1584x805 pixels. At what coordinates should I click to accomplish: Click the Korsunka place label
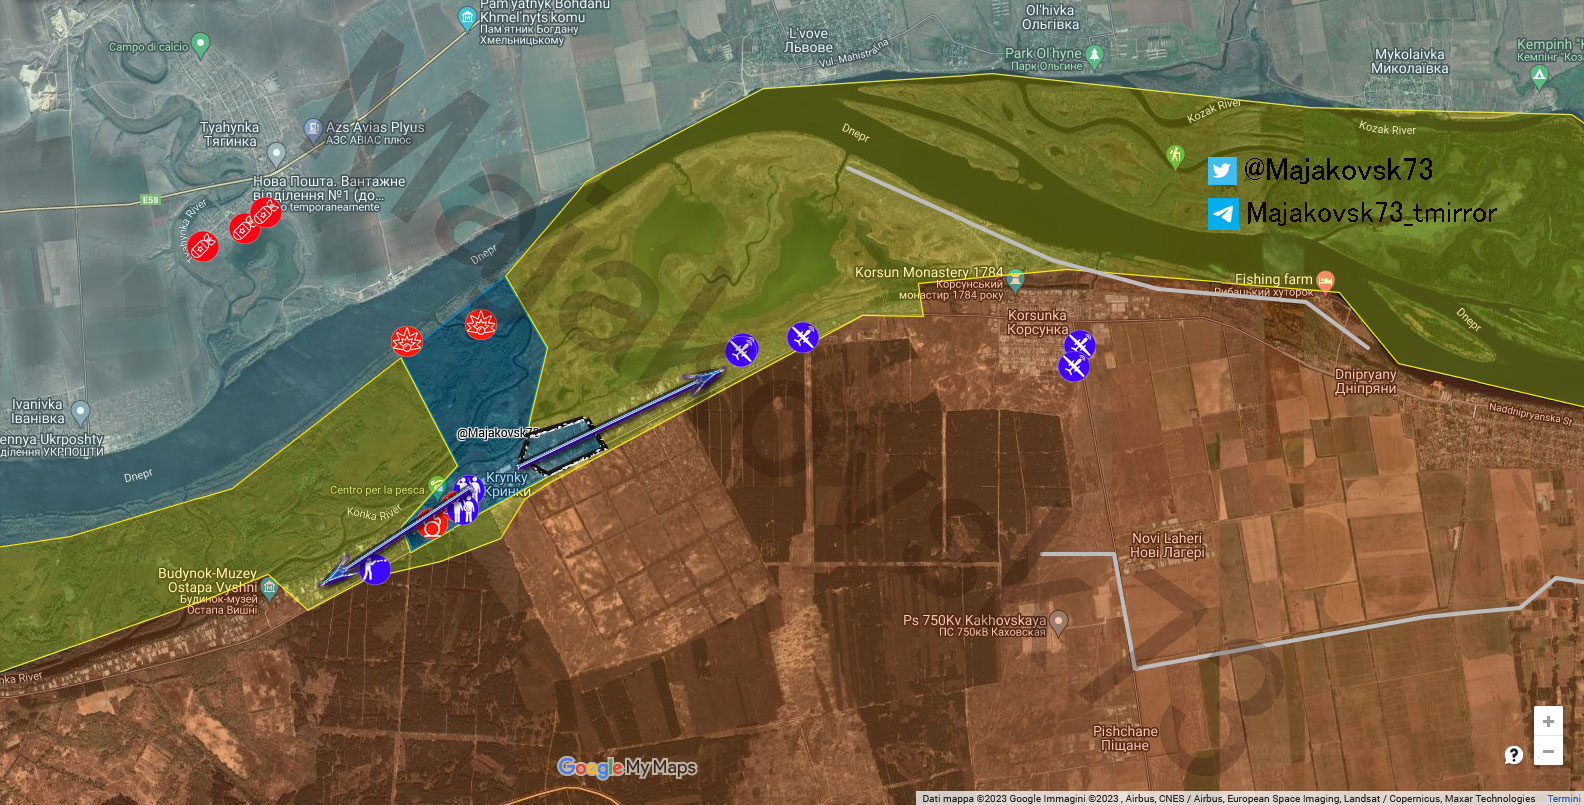pyautogui.click(x=1037, y=322)
